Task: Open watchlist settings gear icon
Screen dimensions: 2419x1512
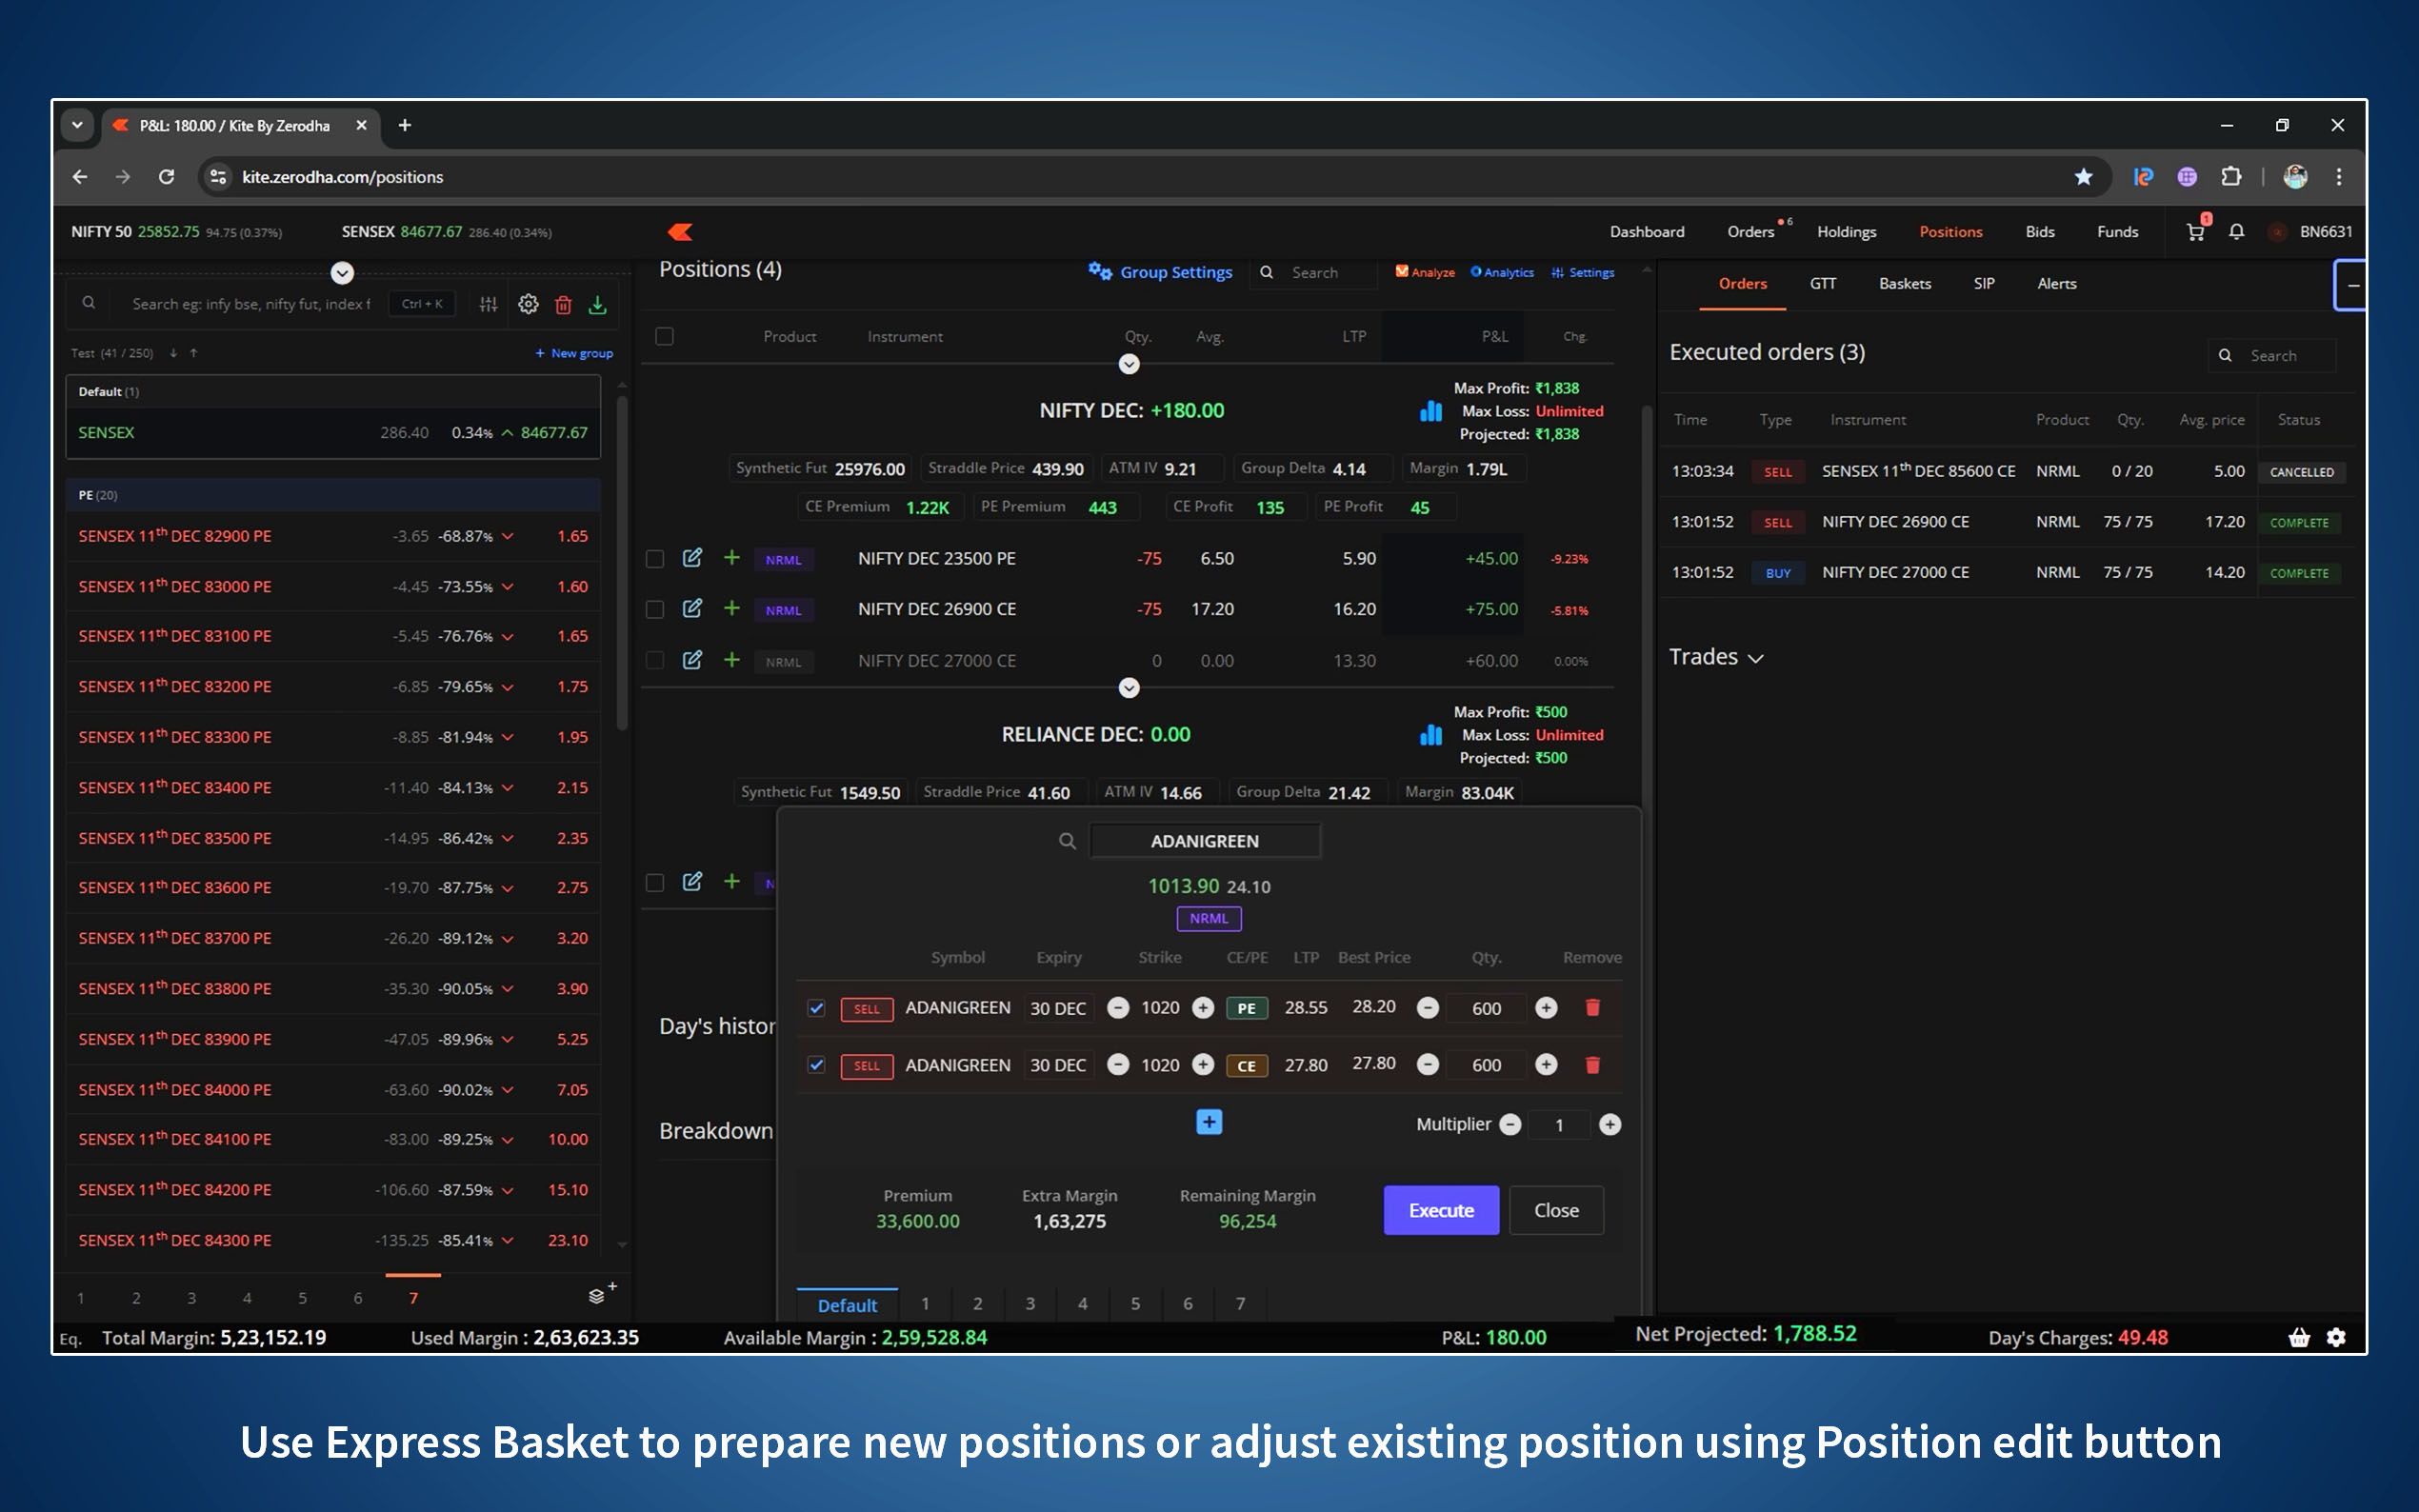Action: (x=528, y=305)
